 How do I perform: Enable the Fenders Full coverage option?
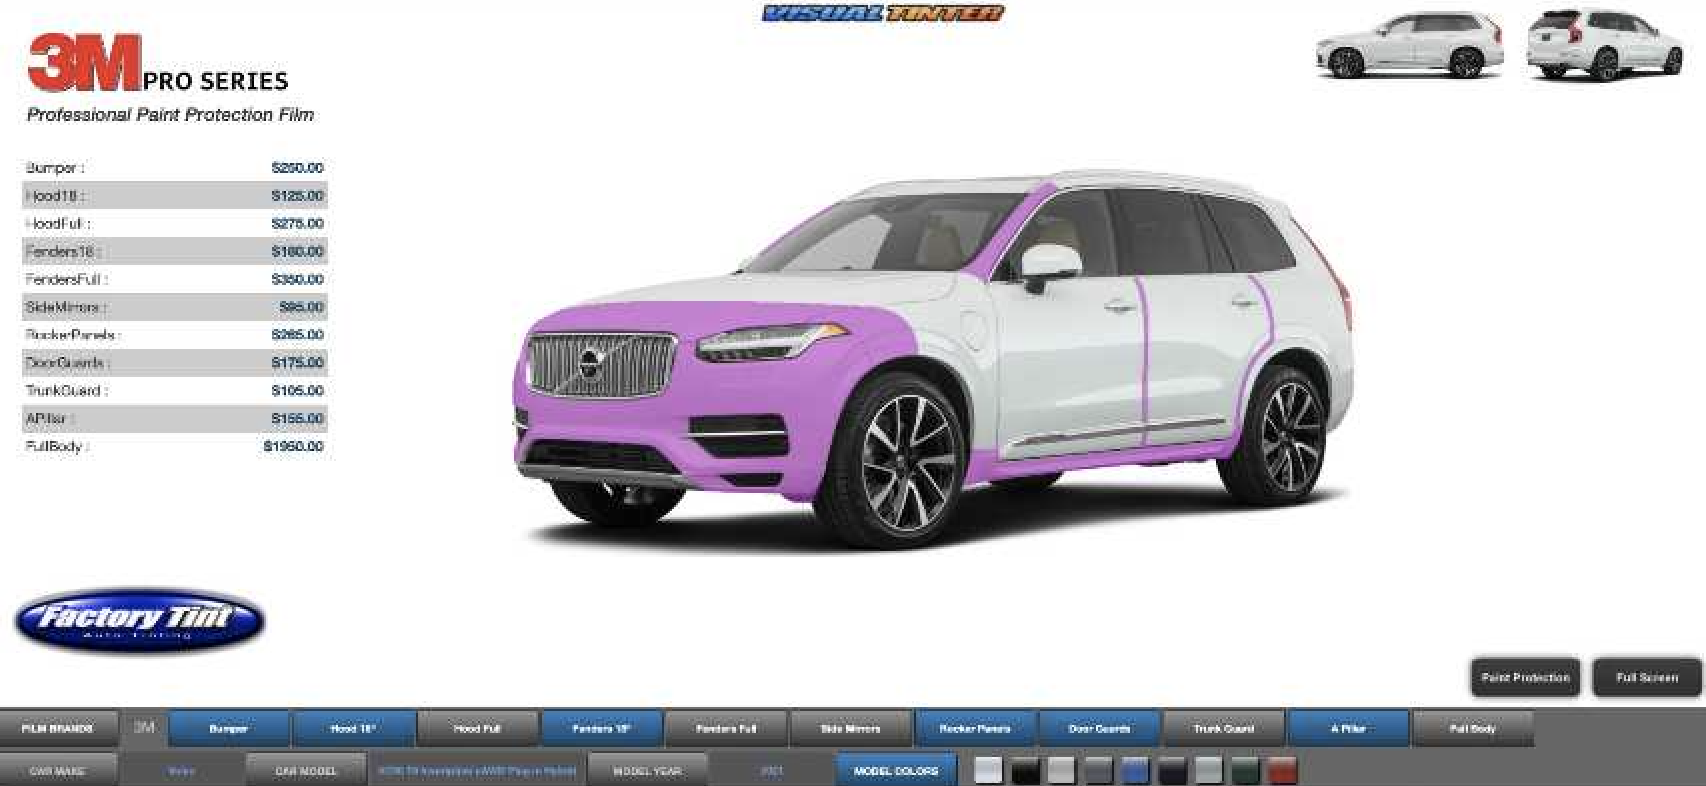(x=726, y=729)
